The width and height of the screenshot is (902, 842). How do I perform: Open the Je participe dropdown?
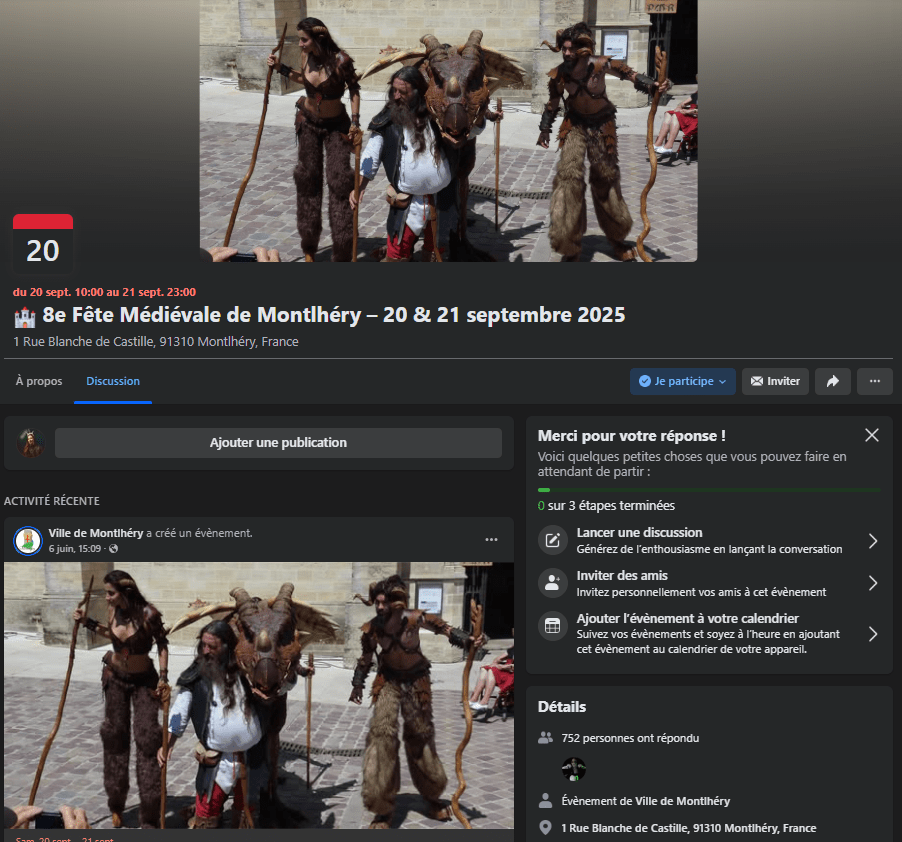[683, 381]
